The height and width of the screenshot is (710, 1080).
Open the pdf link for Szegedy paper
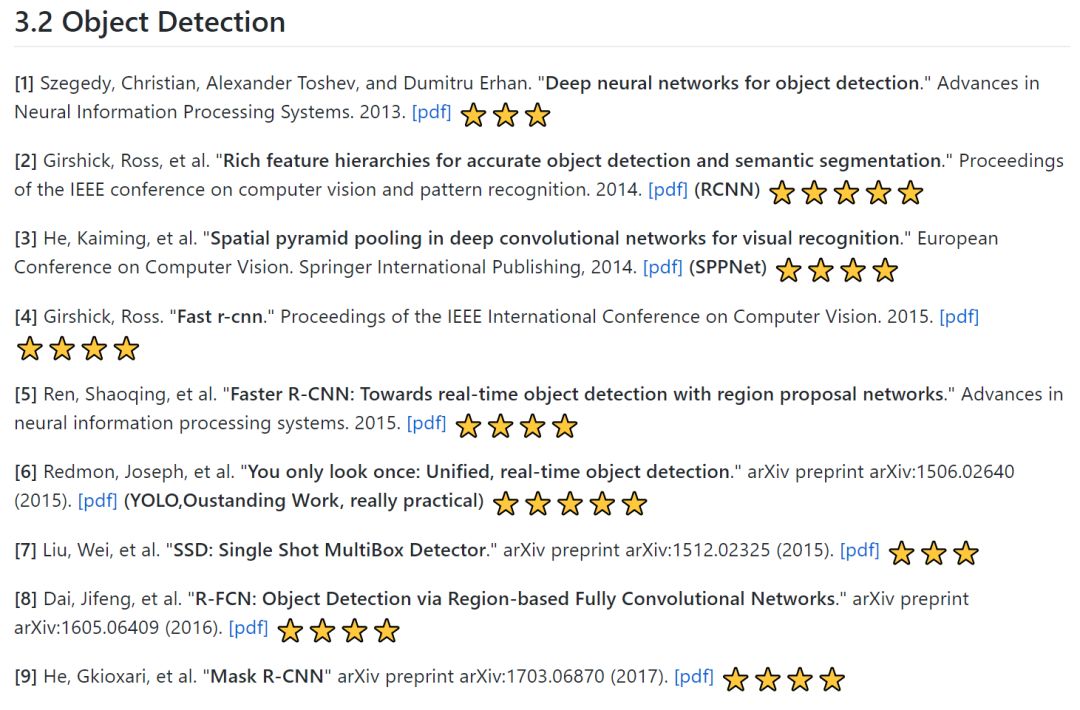point(431,112)
